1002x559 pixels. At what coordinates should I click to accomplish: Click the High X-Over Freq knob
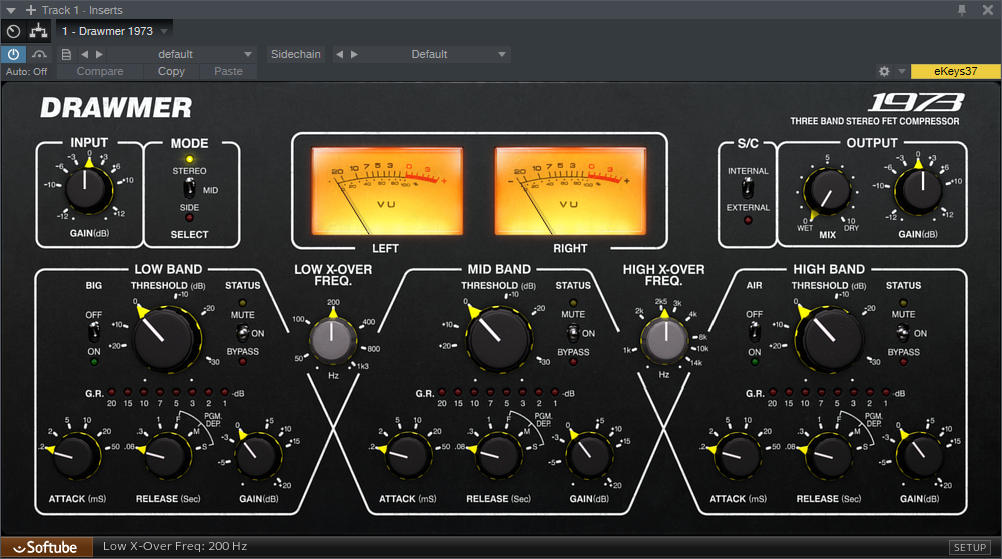tap(665, 340)
